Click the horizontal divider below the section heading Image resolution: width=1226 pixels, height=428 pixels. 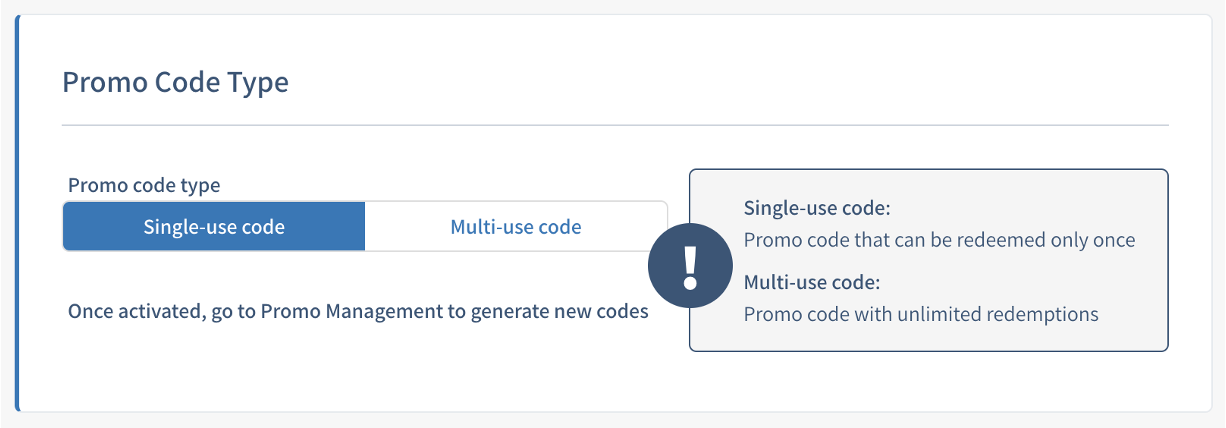[x=615, y=125]
